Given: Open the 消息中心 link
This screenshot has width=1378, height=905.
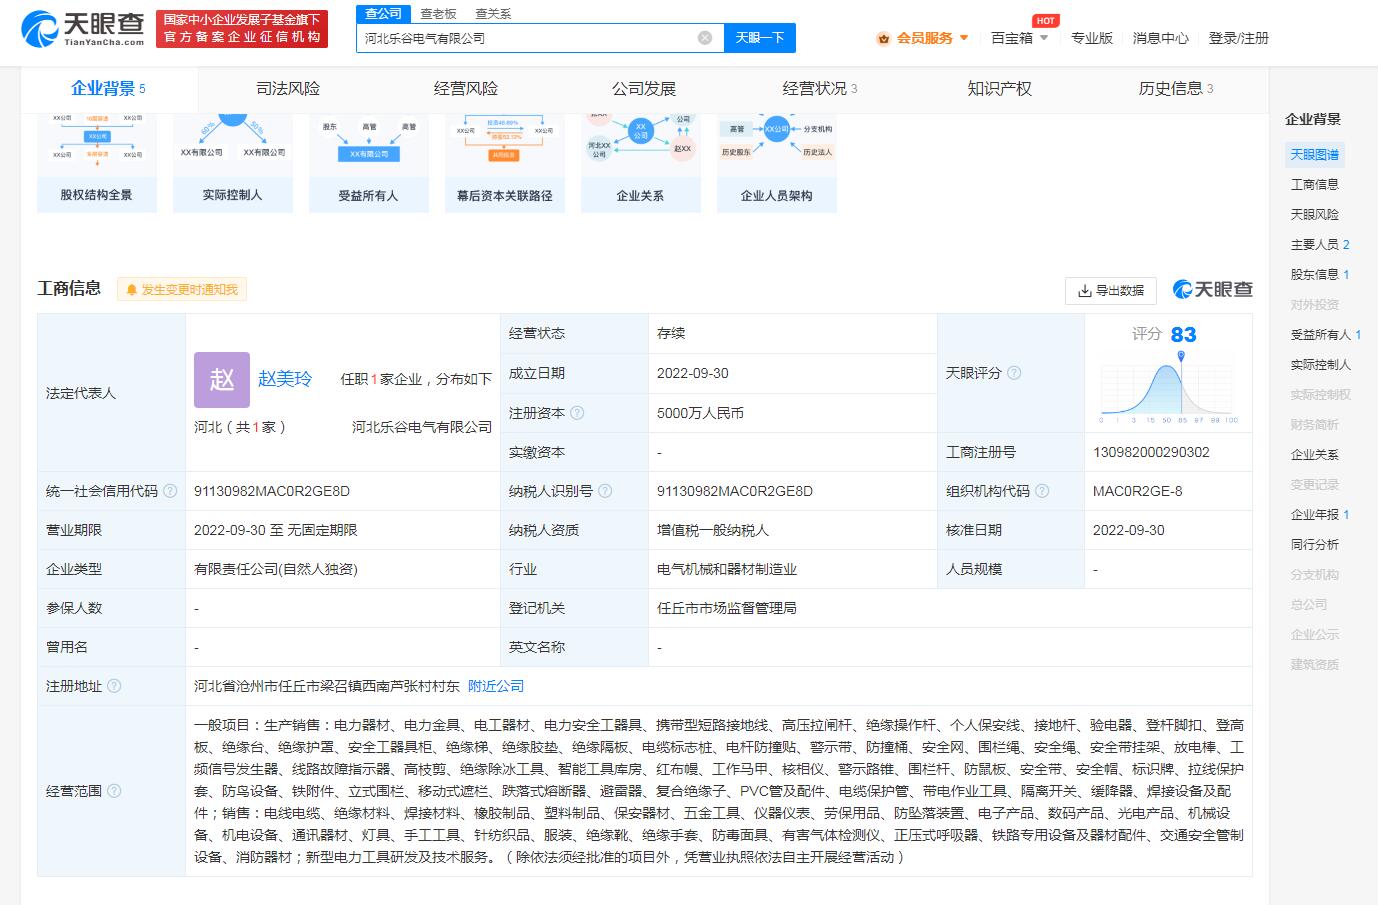Looking at the screenshot, I should click(1161, 38).
